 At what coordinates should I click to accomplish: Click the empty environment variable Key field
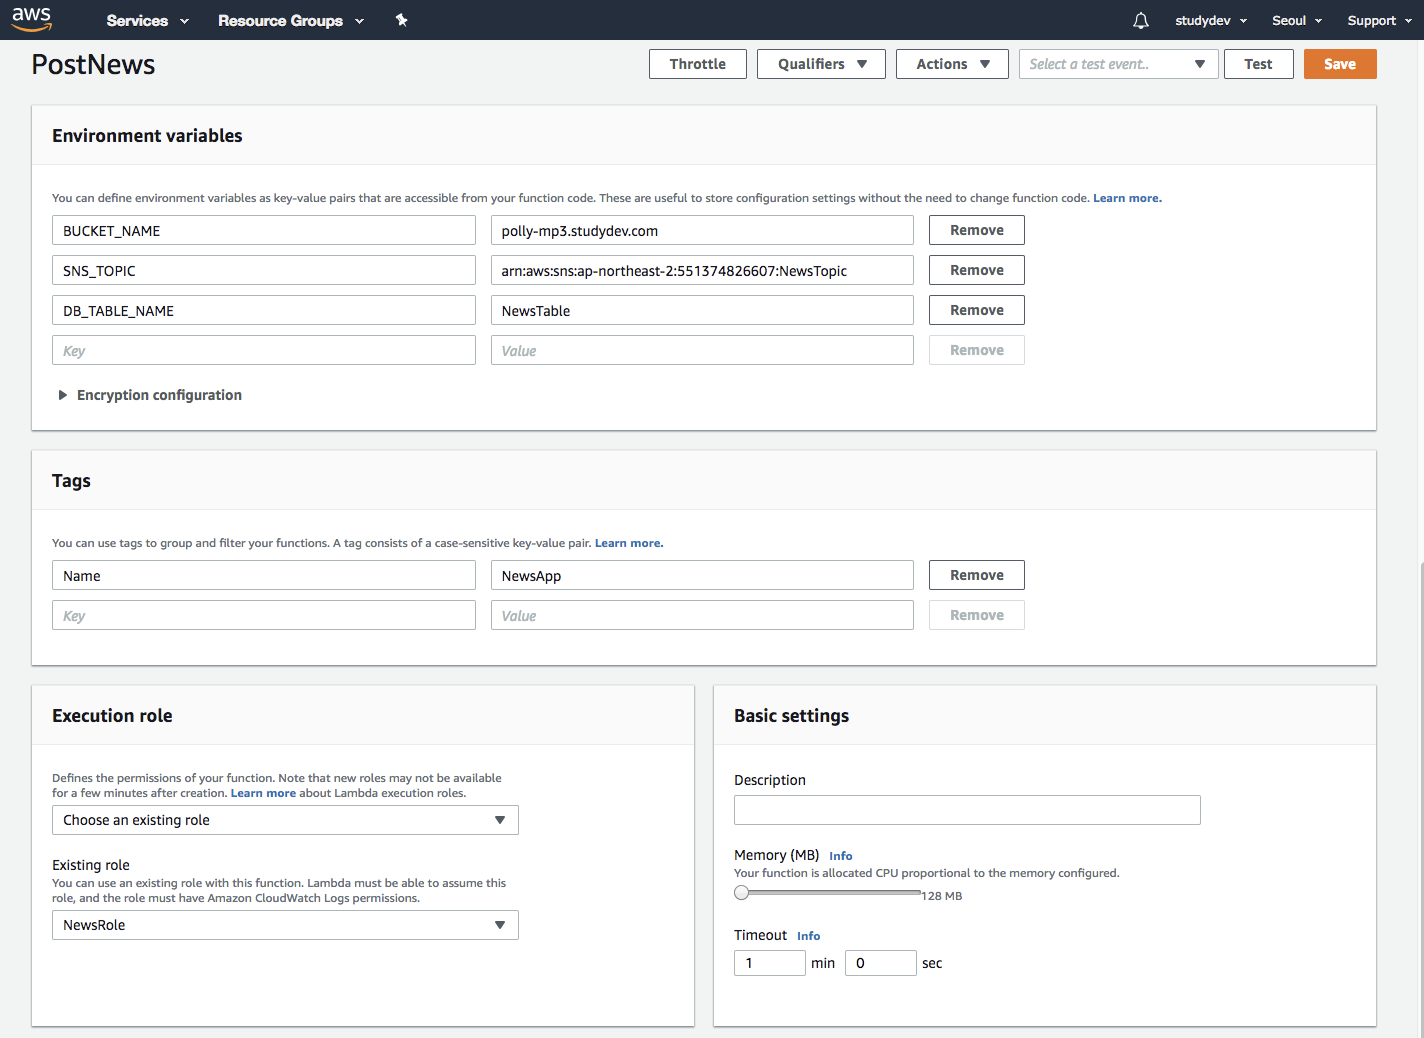(x=264, y=350)
